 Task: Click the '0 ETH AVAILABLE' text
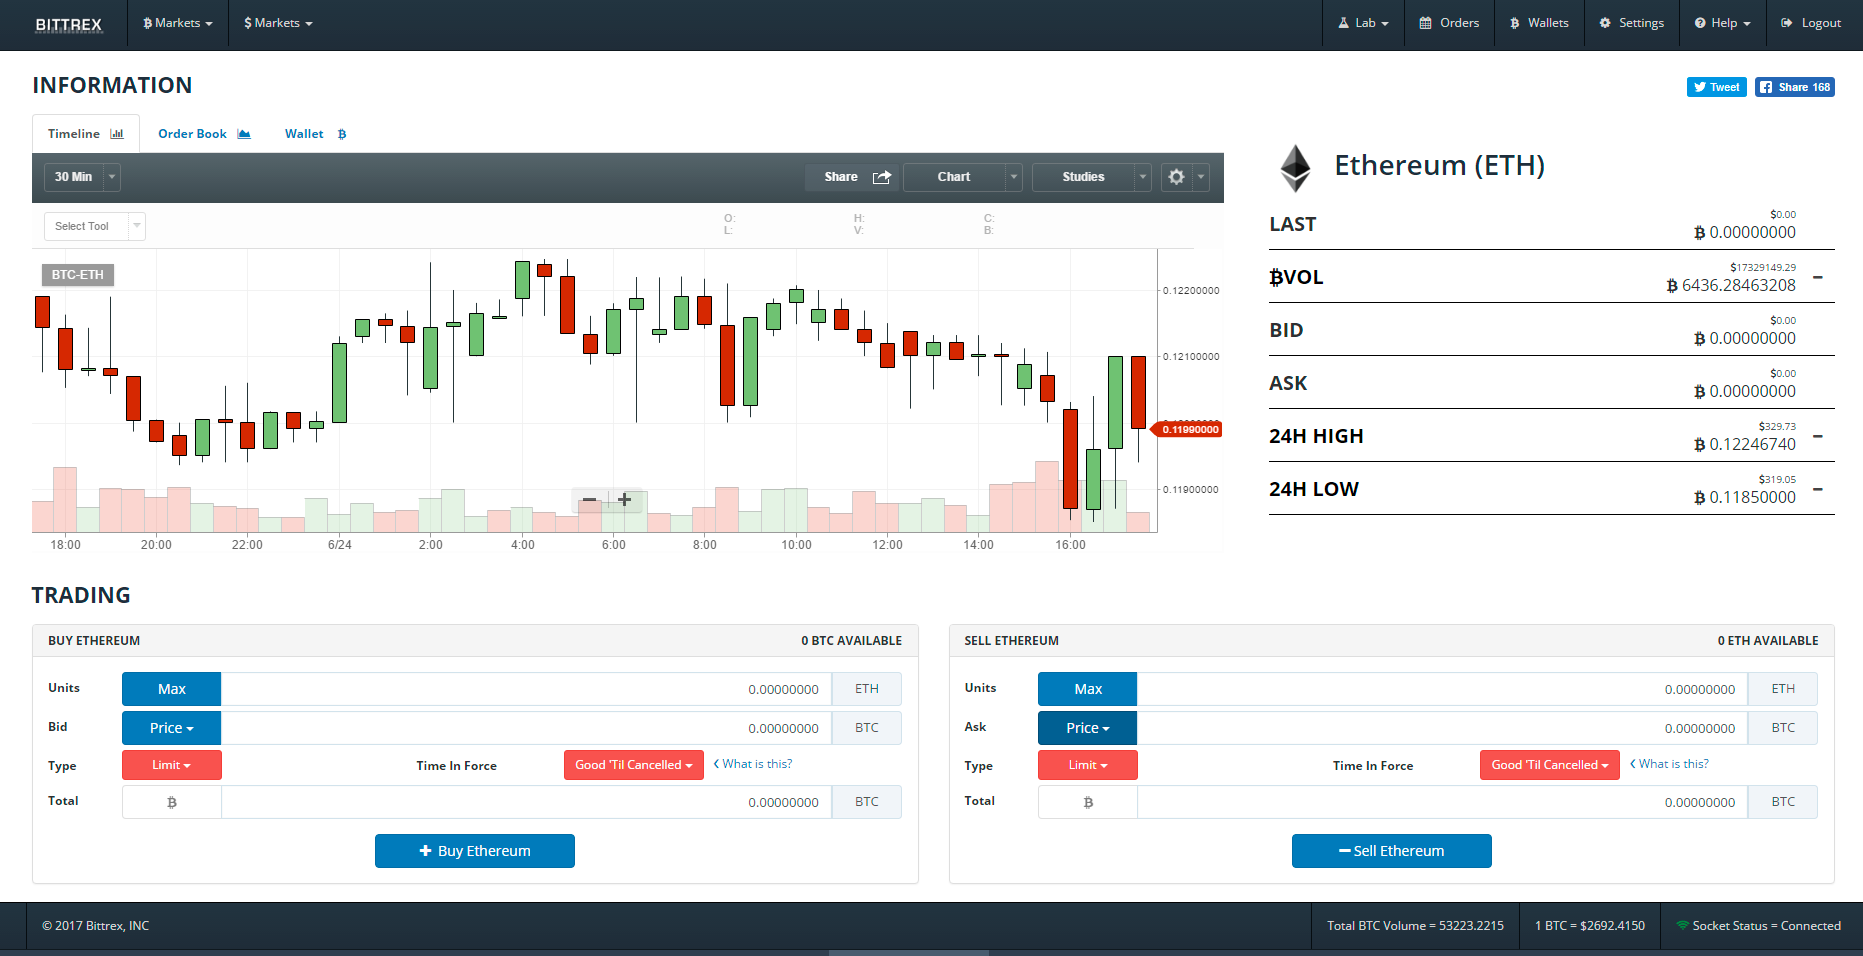click(x=1768, y=641)
